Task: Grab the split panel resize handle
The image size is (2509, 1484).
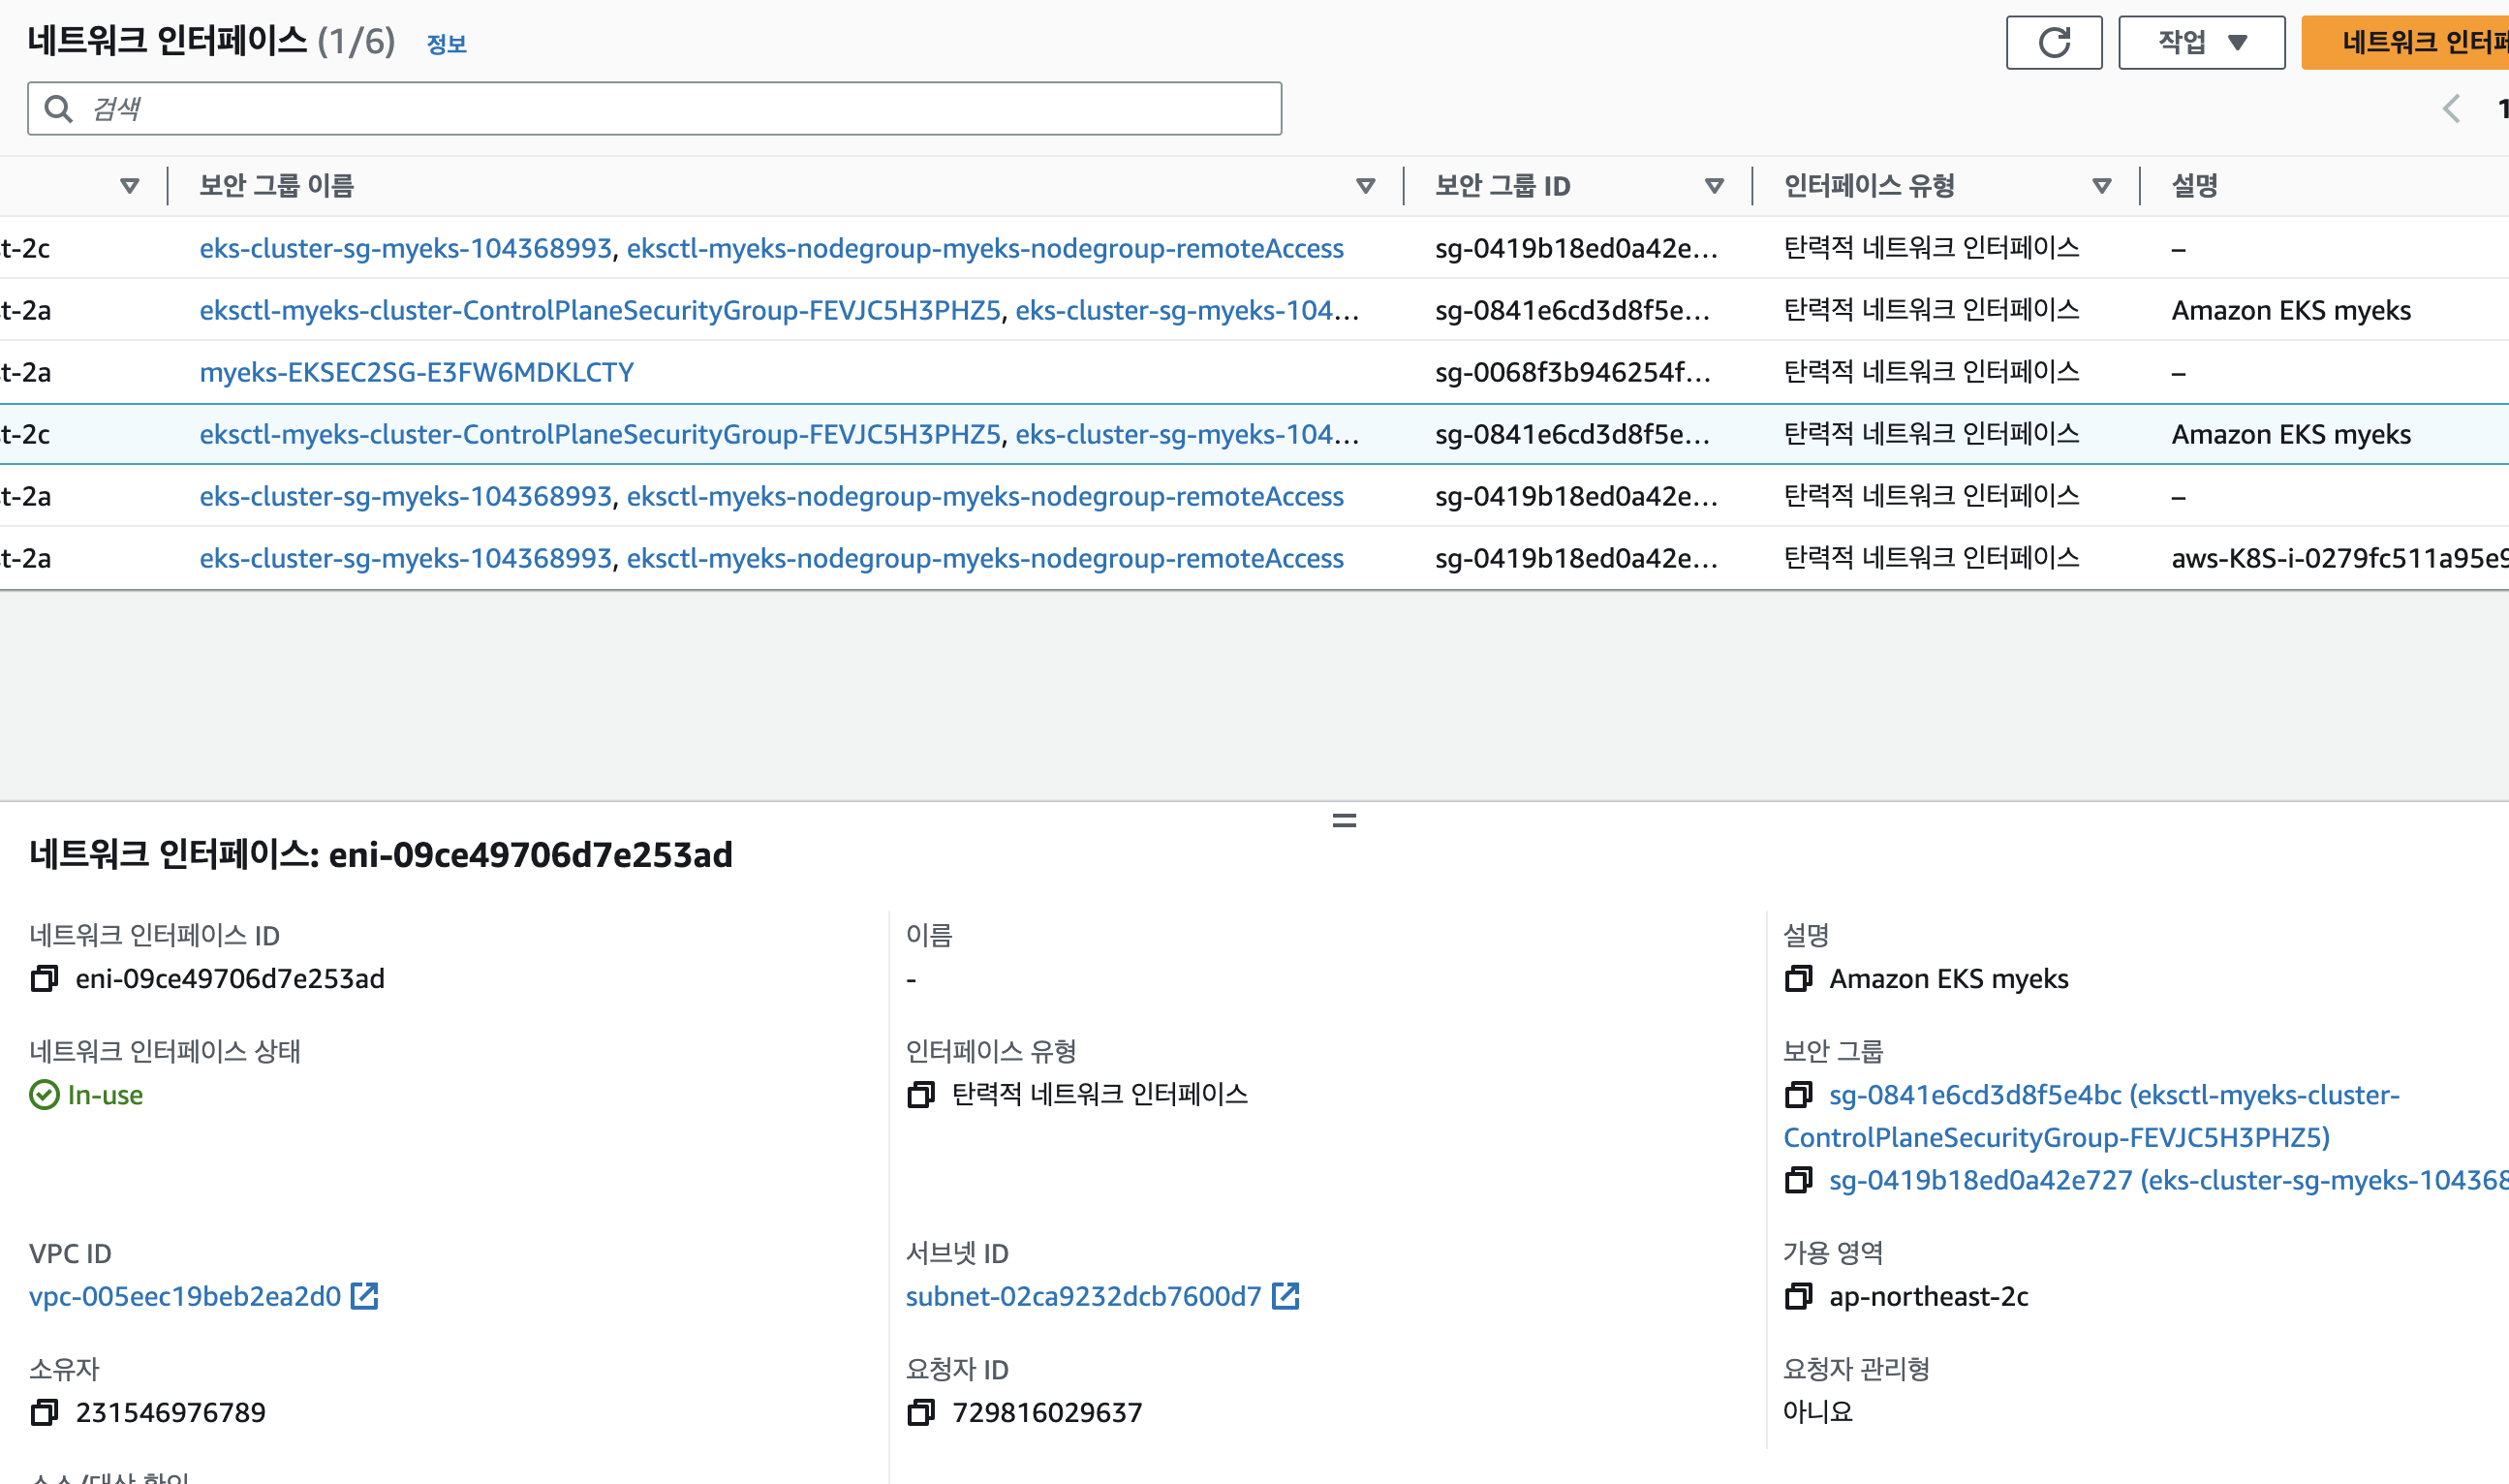Action: (1344, 820)
